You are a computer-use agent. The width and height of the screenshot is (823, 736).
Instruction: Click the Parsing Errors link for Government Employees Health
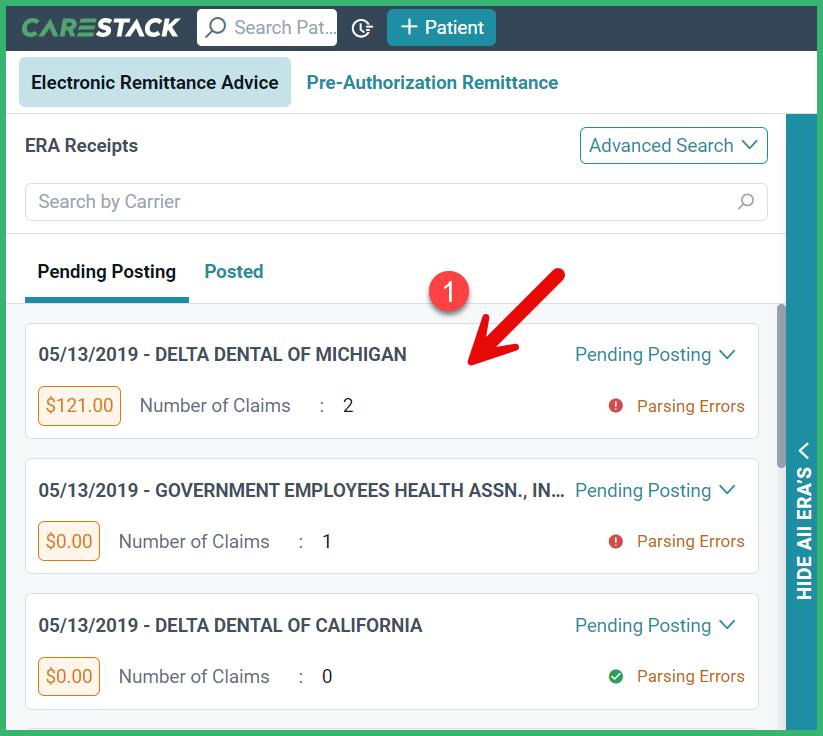click(690, 541)
